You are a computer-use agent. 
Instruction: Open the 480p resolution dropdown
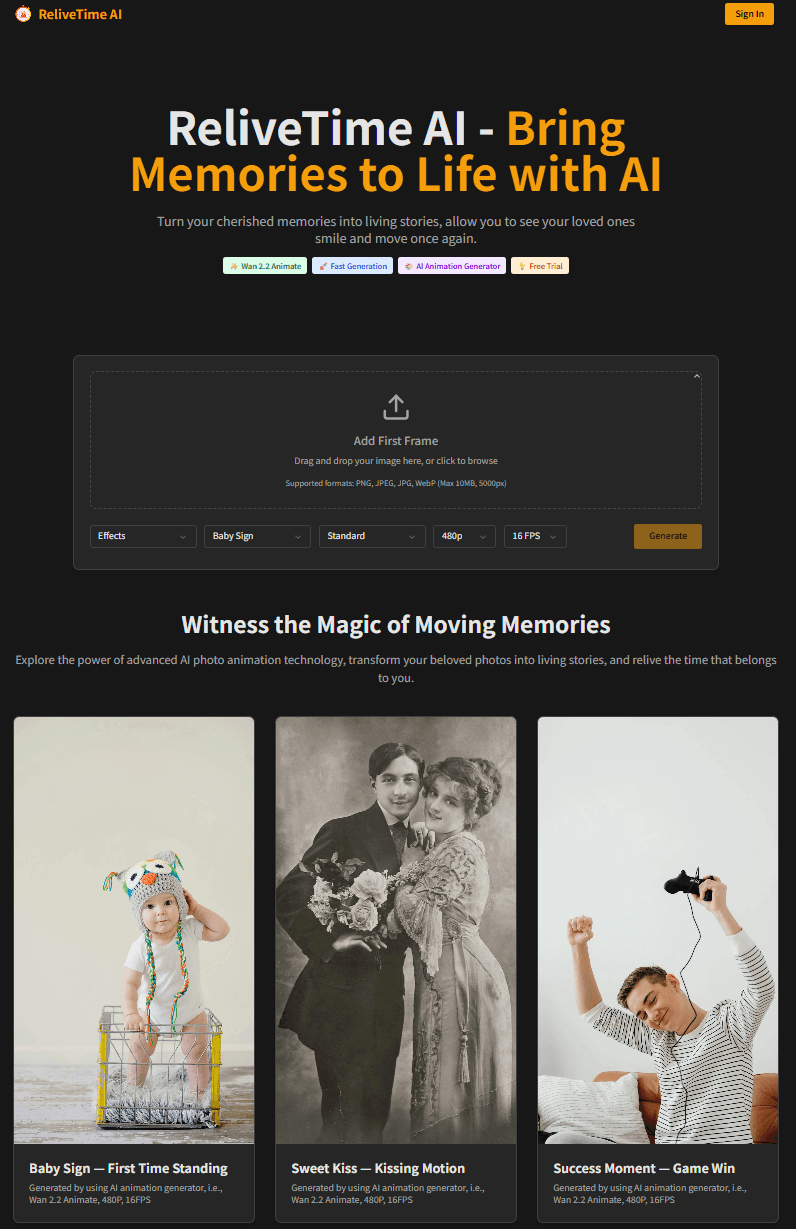pos(464,536)
